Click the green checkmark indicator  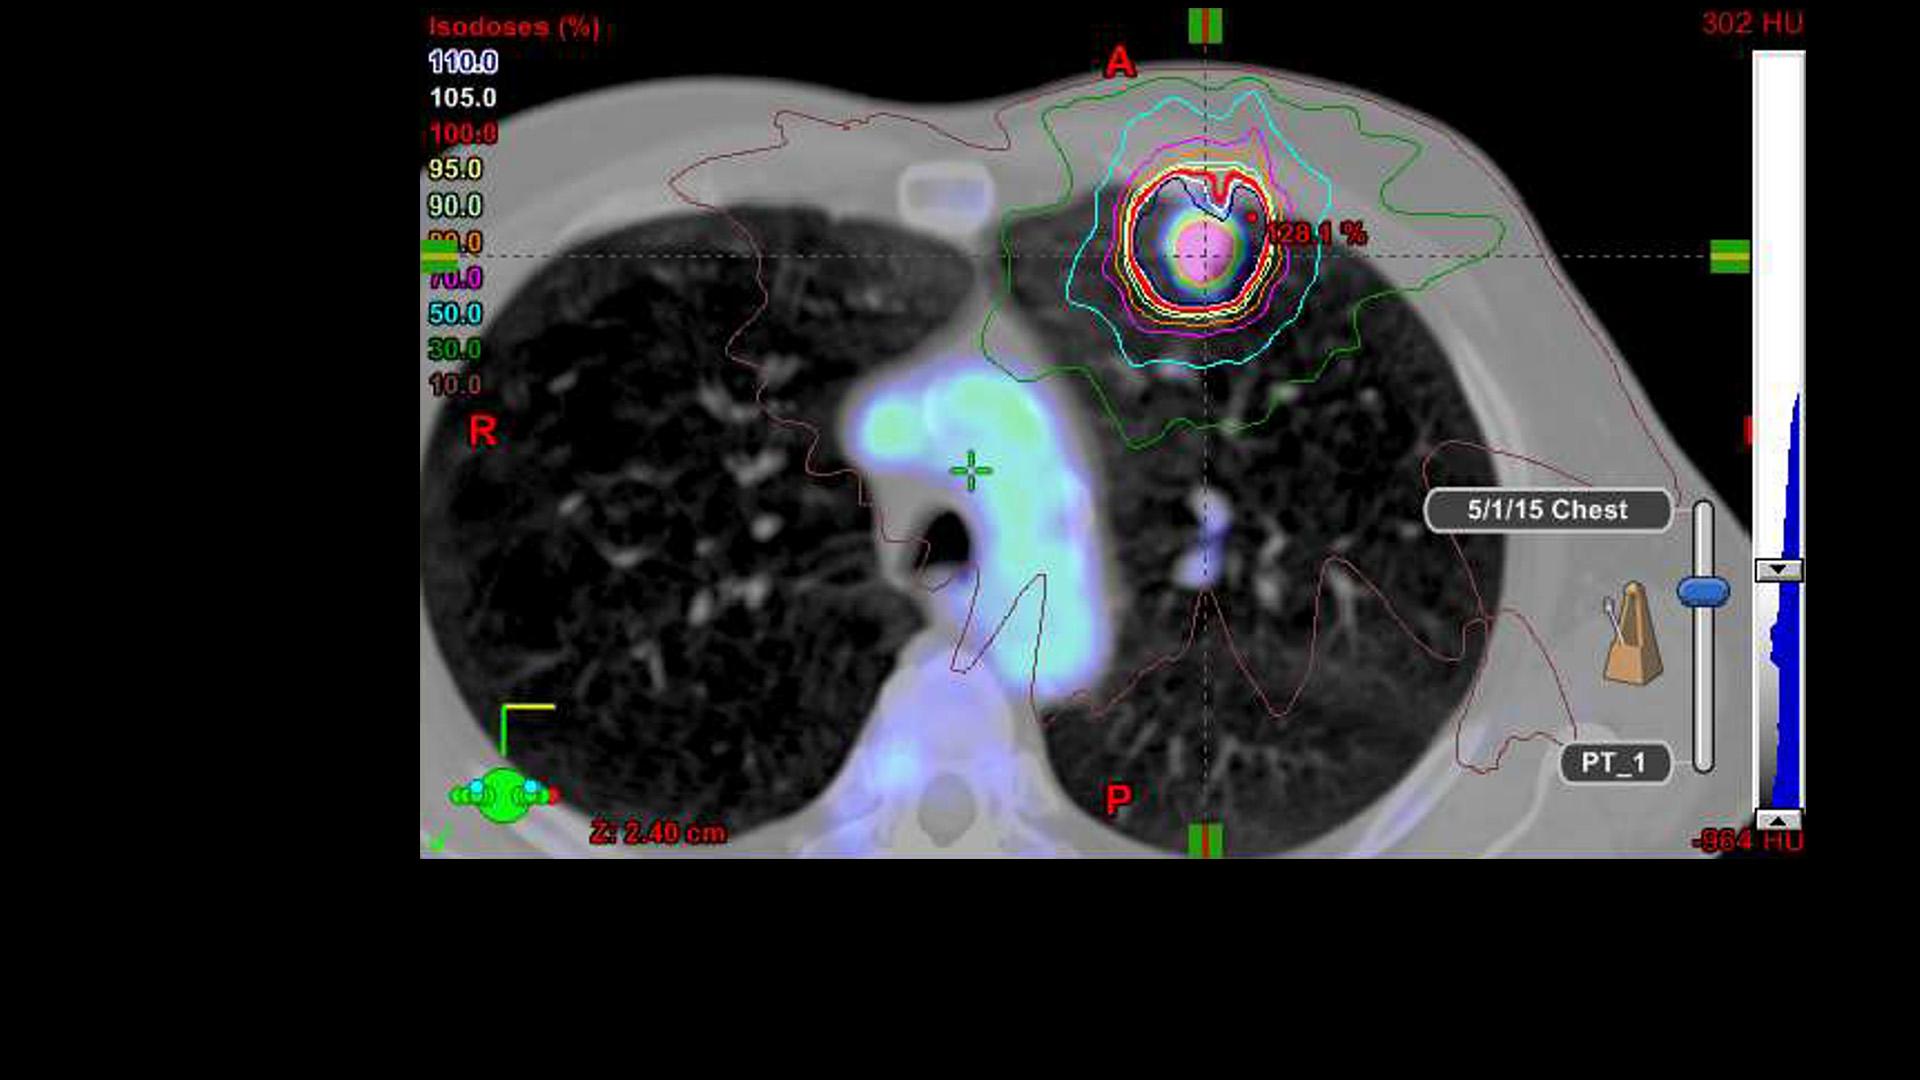click(x=436, y=840)
